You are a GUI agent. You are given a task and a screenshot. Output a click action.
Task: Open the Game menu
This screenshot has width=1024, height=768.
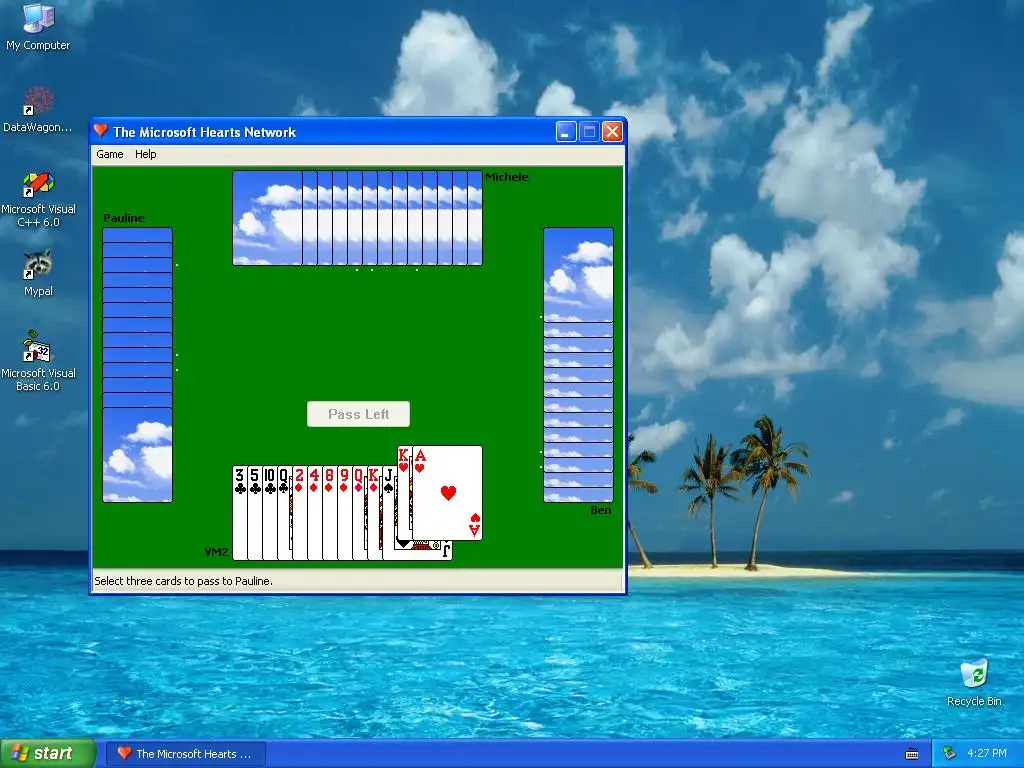(x=110, y=154)
